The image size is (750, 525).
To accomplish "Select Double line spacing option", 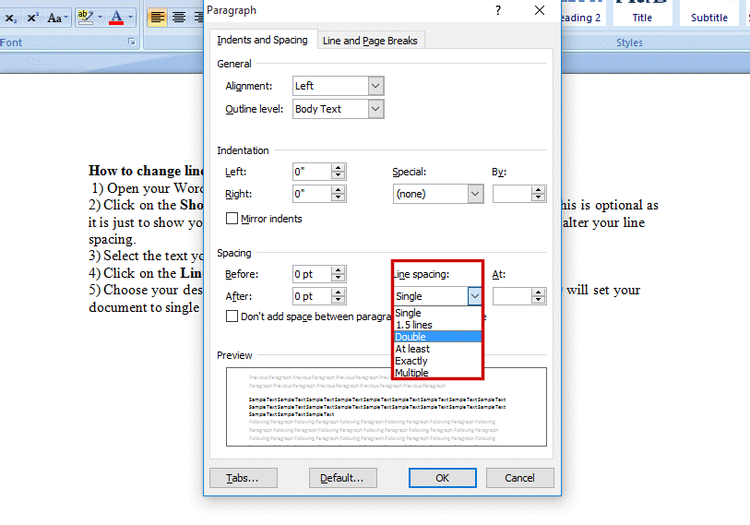I will point(437,337).
